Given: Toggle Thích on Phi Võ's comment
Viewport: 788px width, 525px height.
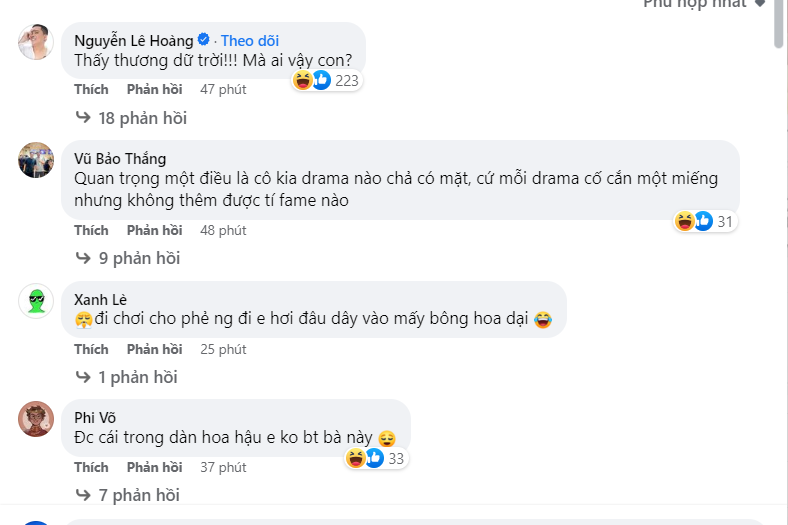Looking at the screenshot, I should [91, 467].
